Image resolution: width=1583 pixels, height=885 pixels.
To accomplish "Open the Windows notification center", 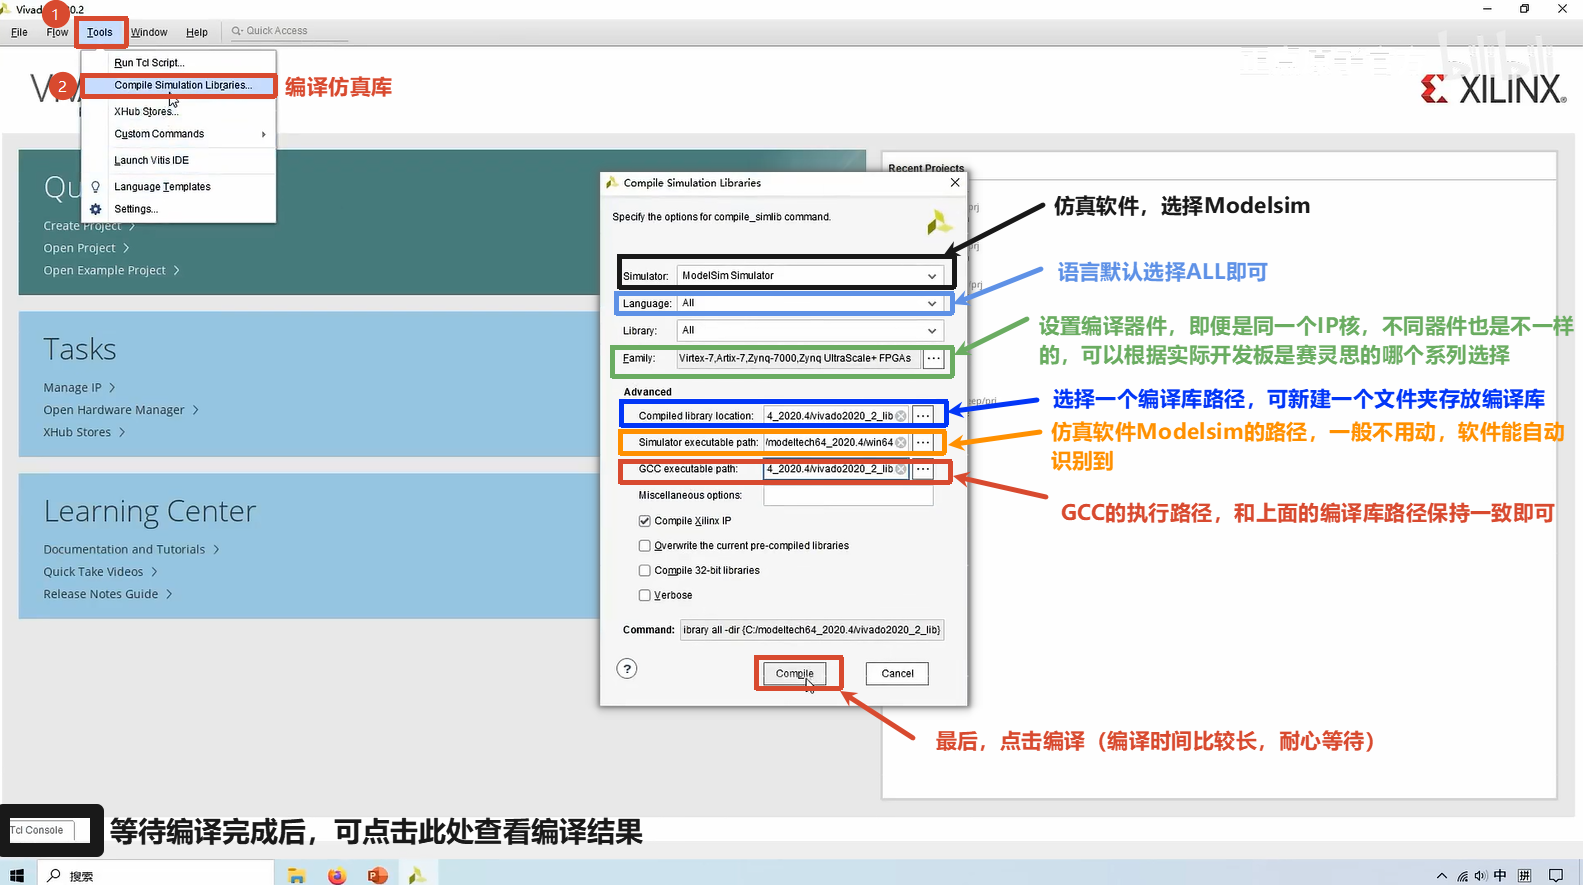I will pyautogui.click(x=1556, y=876).
